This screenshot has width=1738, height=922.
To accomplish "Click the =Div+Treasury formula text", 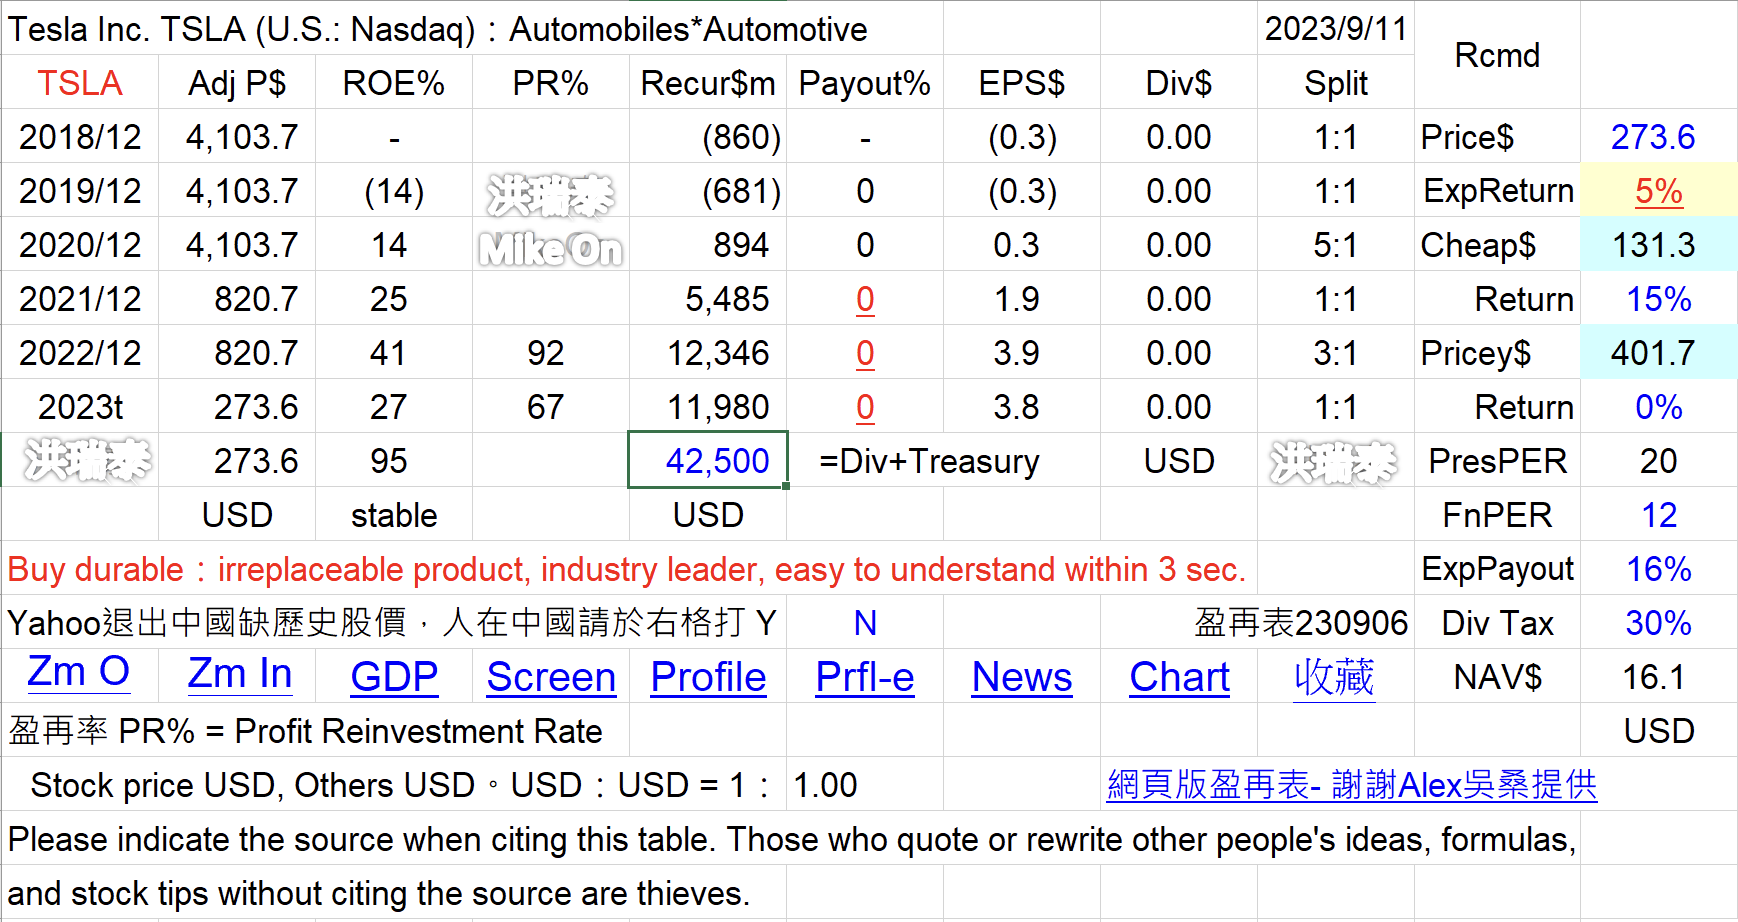I will pos(929,461).
